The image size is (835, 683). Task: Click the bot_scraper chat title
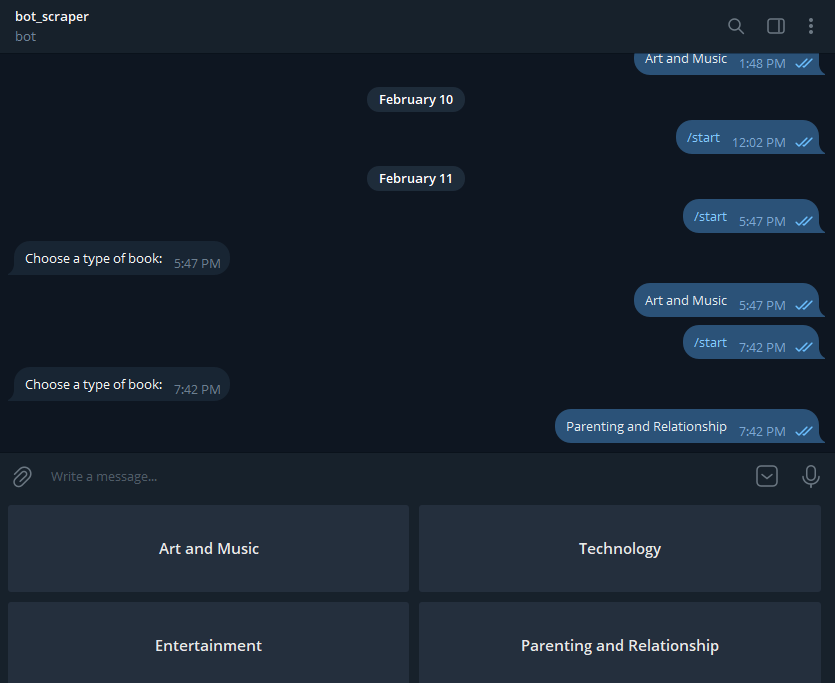click(x=51, y=16)
